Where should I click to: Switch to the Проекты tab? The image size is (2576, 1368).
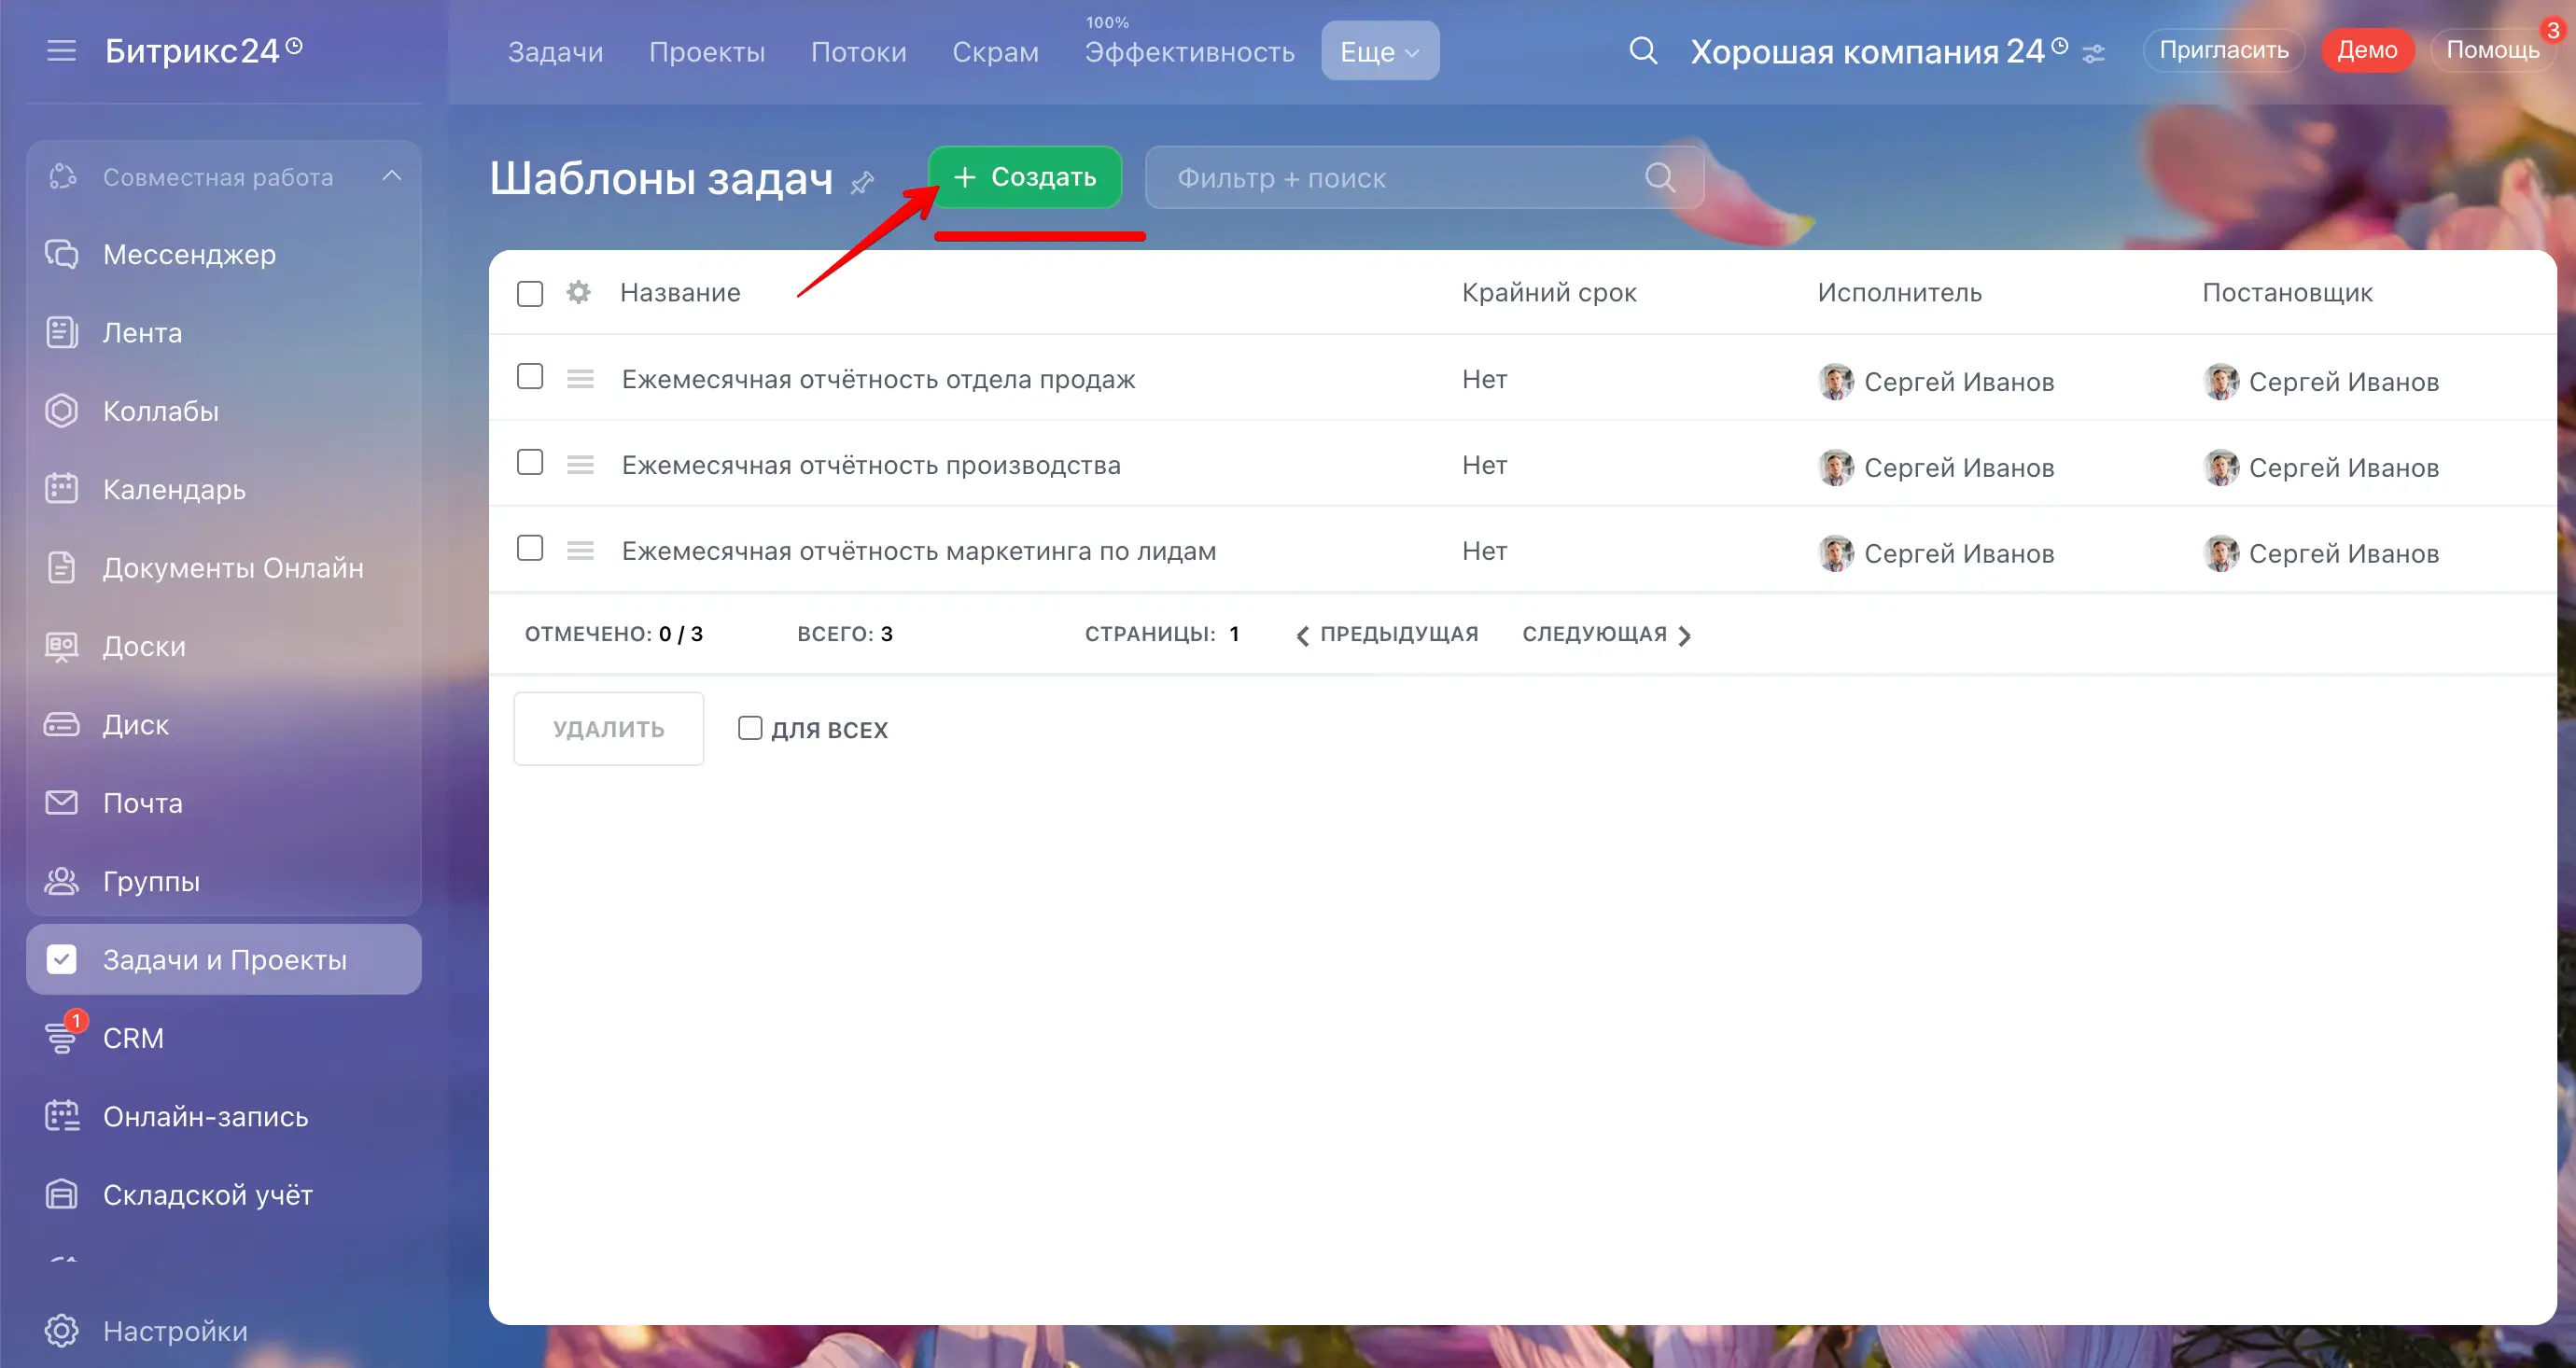tap(706, 52)
